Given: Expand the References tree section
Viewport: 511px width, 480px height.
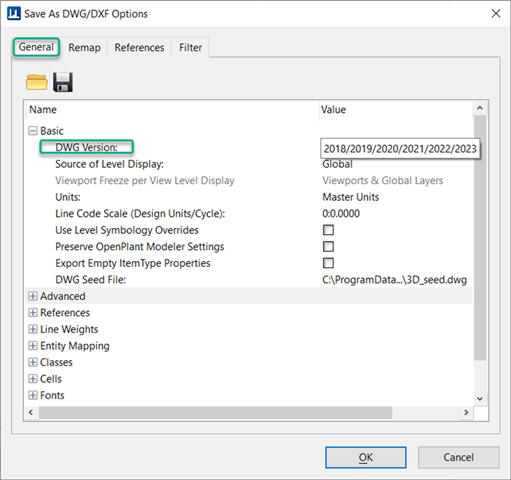Looking at the screenshot, I should 33,313.
